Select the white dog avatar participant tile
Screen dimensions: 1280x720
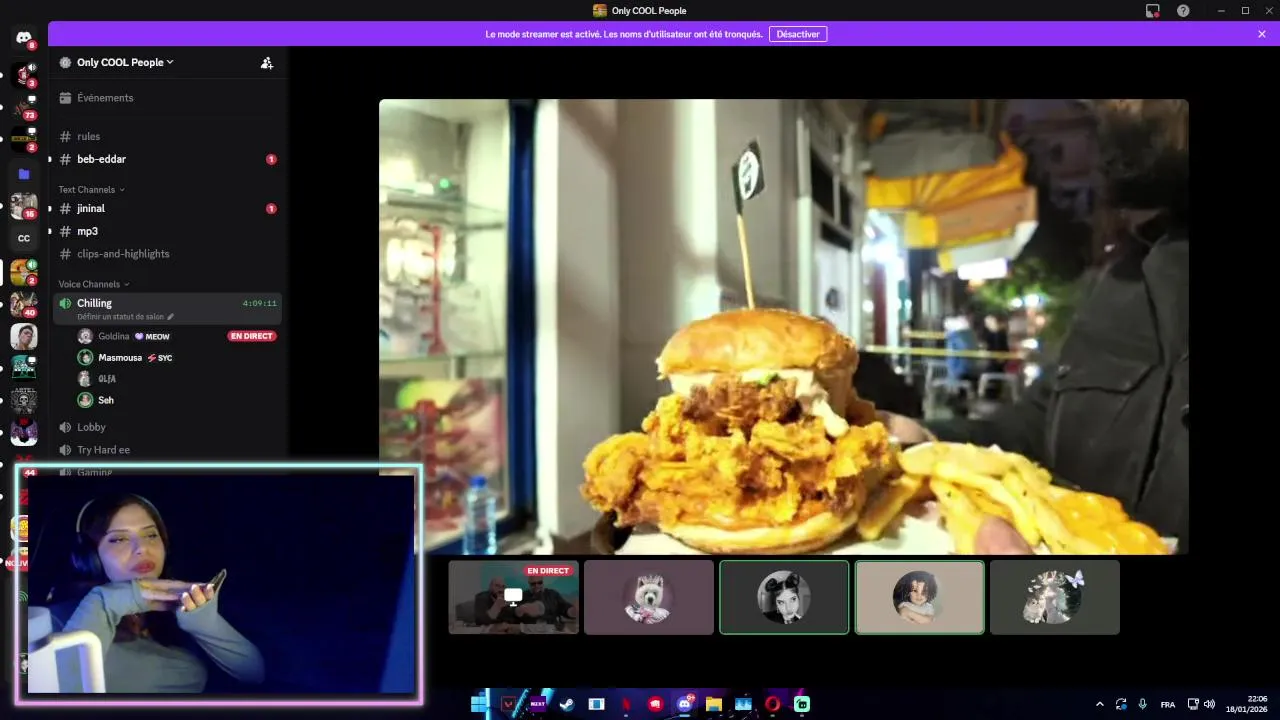pos(649,597)
